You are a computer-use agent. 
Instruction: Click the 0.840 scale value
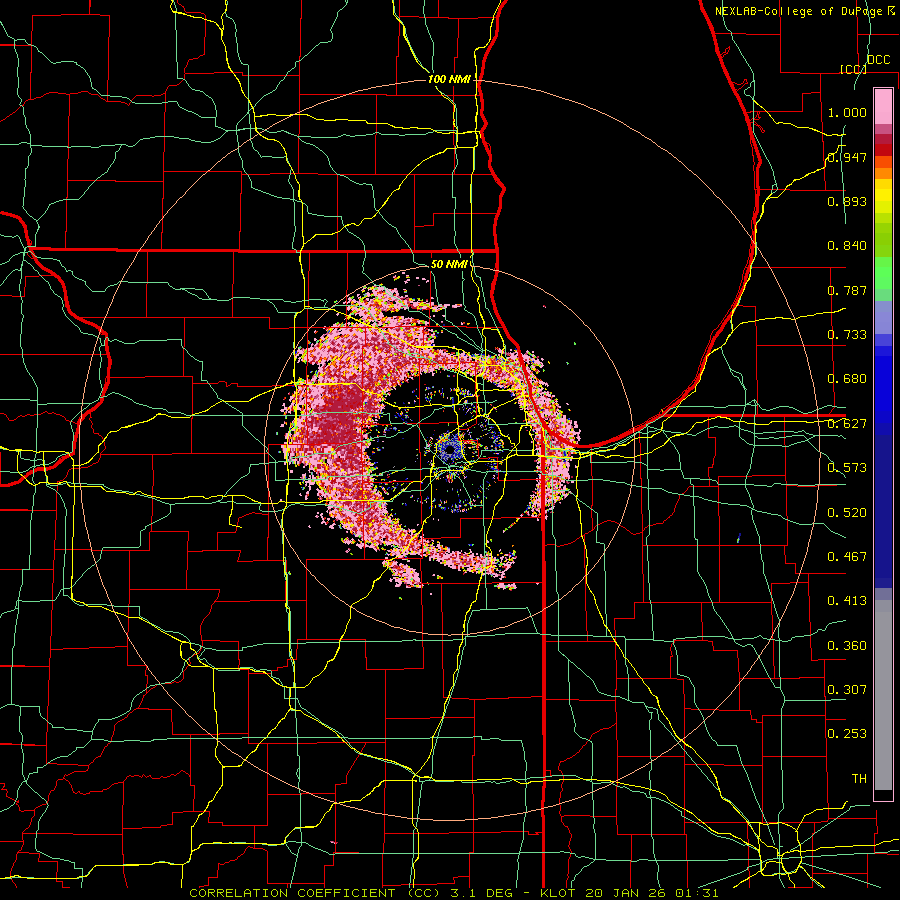pos(847,246)
